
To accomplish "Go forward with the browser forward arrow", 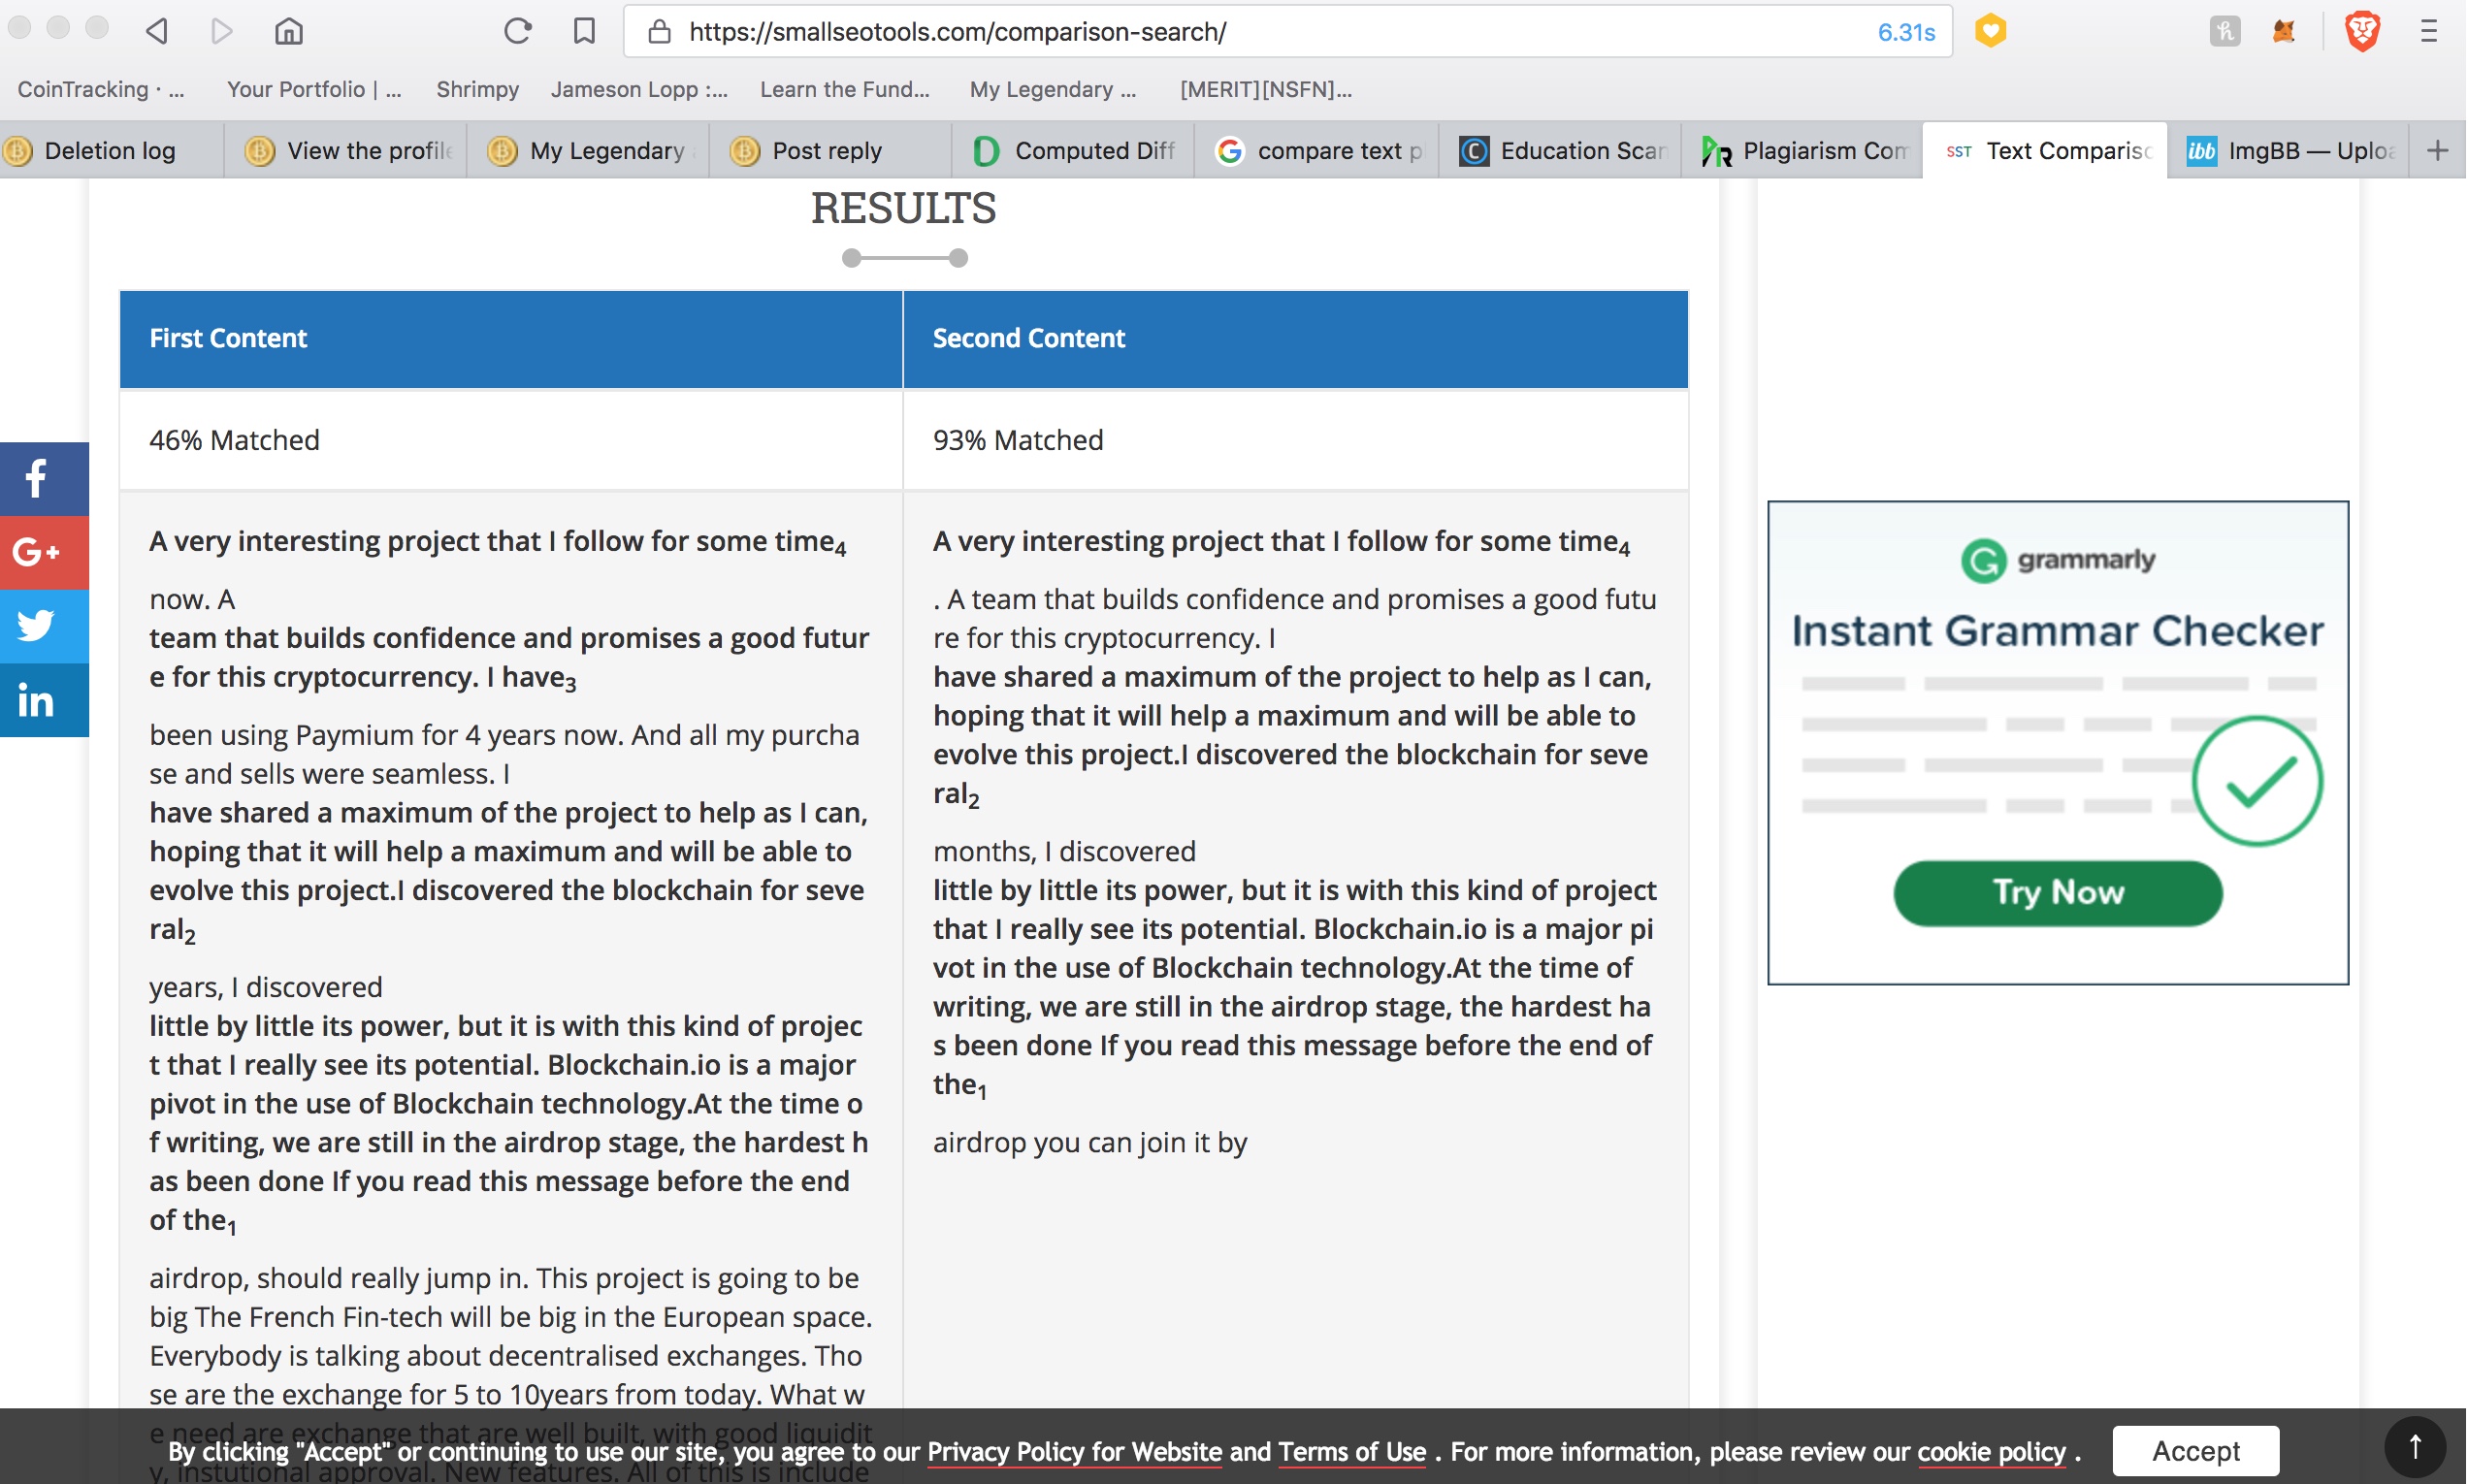I will 222,31.
